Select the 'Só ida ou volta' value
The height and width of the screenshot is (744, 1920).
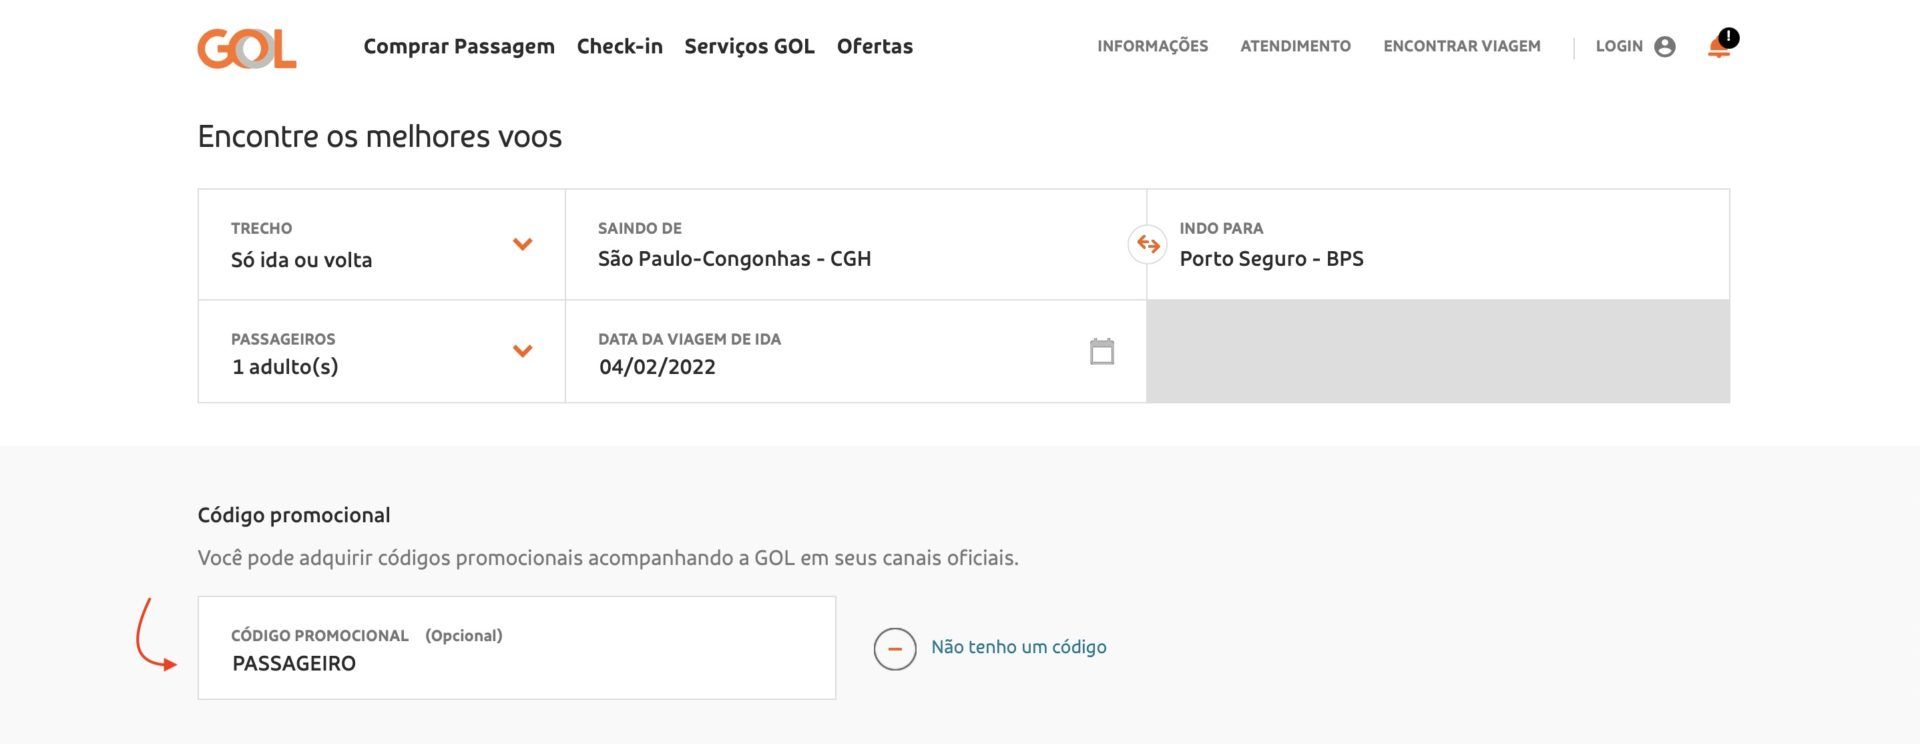point(301,260)
